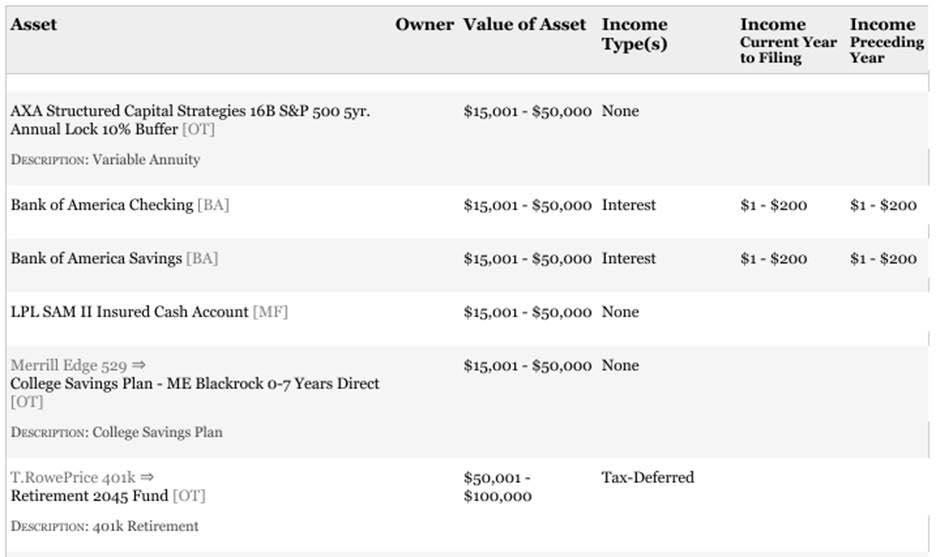Image resolution: width=936 pixels, height=557 pixels.
Task: Click the Income Type(s) column header
Action: (x=634, y=34)
